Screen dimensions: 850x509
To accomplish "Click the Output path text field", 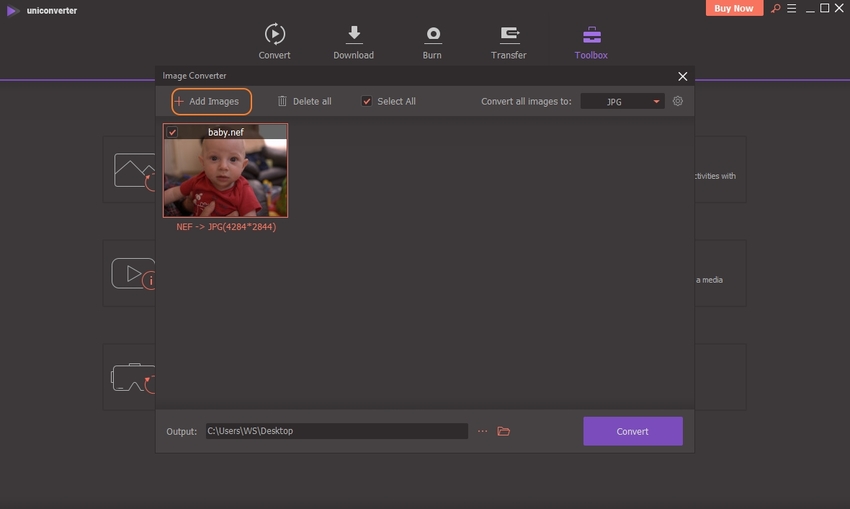I will 335,431.
